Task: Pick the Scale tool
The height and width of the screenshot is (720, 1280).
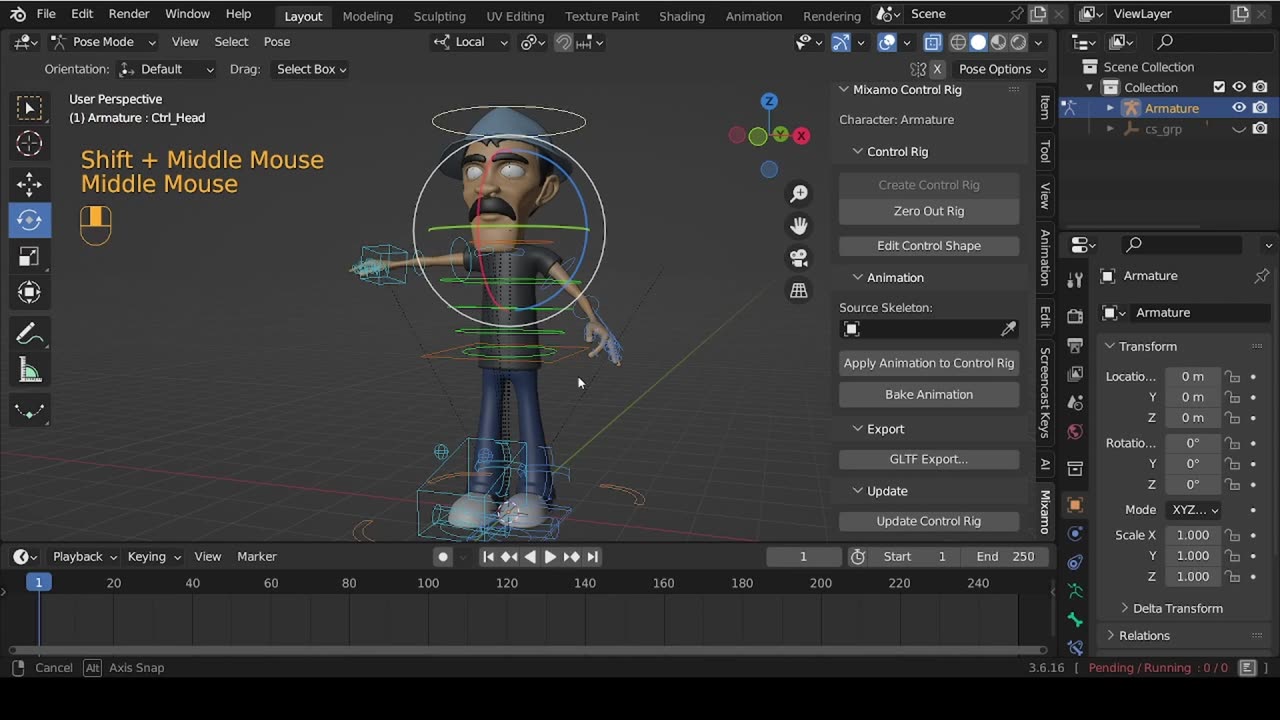Action: point(29,257)
